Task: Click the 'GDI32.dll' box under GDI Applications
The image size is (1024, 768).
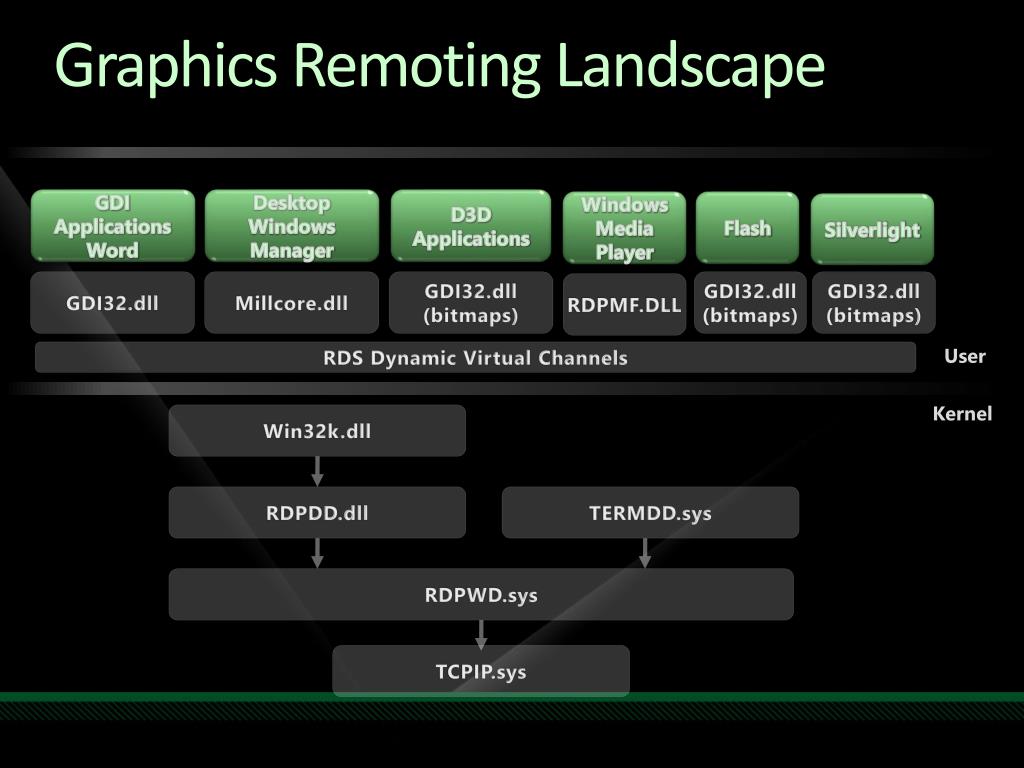Action: coord(112,303)
